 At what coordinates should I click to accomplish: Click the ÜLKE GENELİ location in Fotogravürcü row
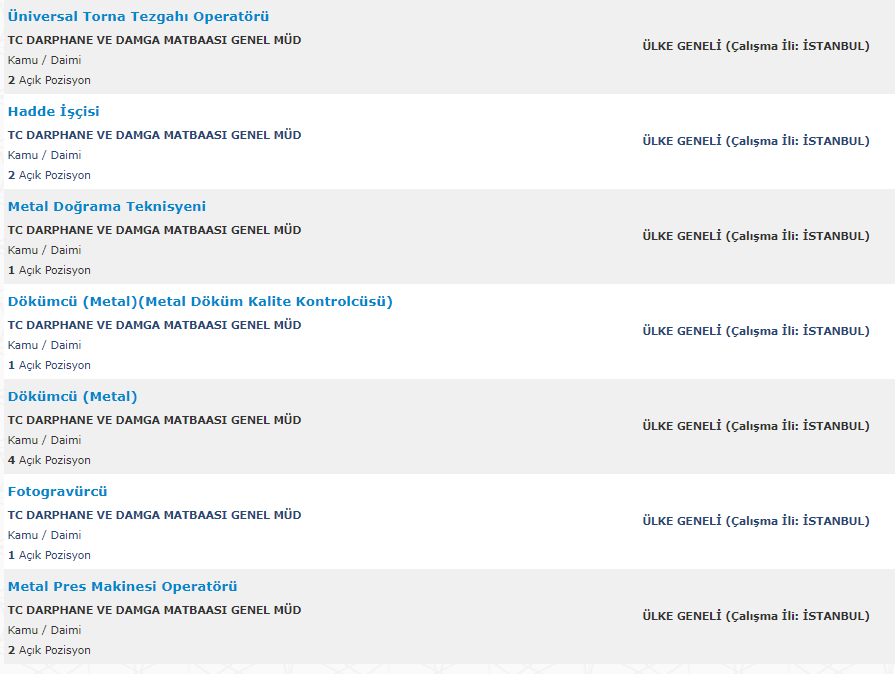coord(755,521)
